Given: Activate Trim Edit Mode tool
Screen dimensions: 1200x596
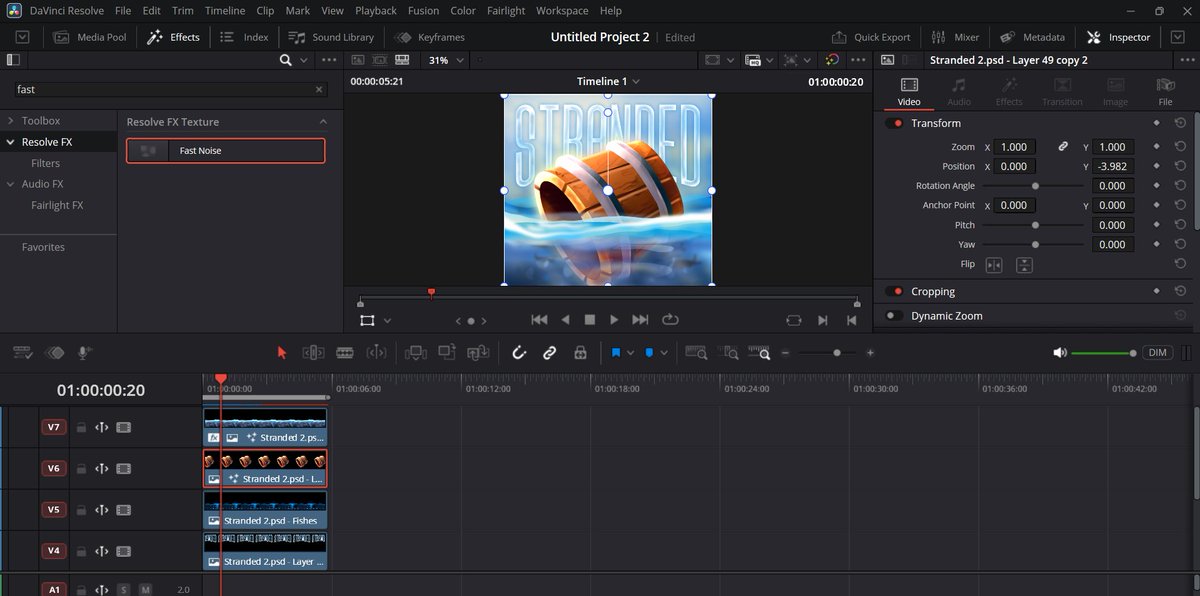Looking at the screenshot, I should click(x=313, y=352).
